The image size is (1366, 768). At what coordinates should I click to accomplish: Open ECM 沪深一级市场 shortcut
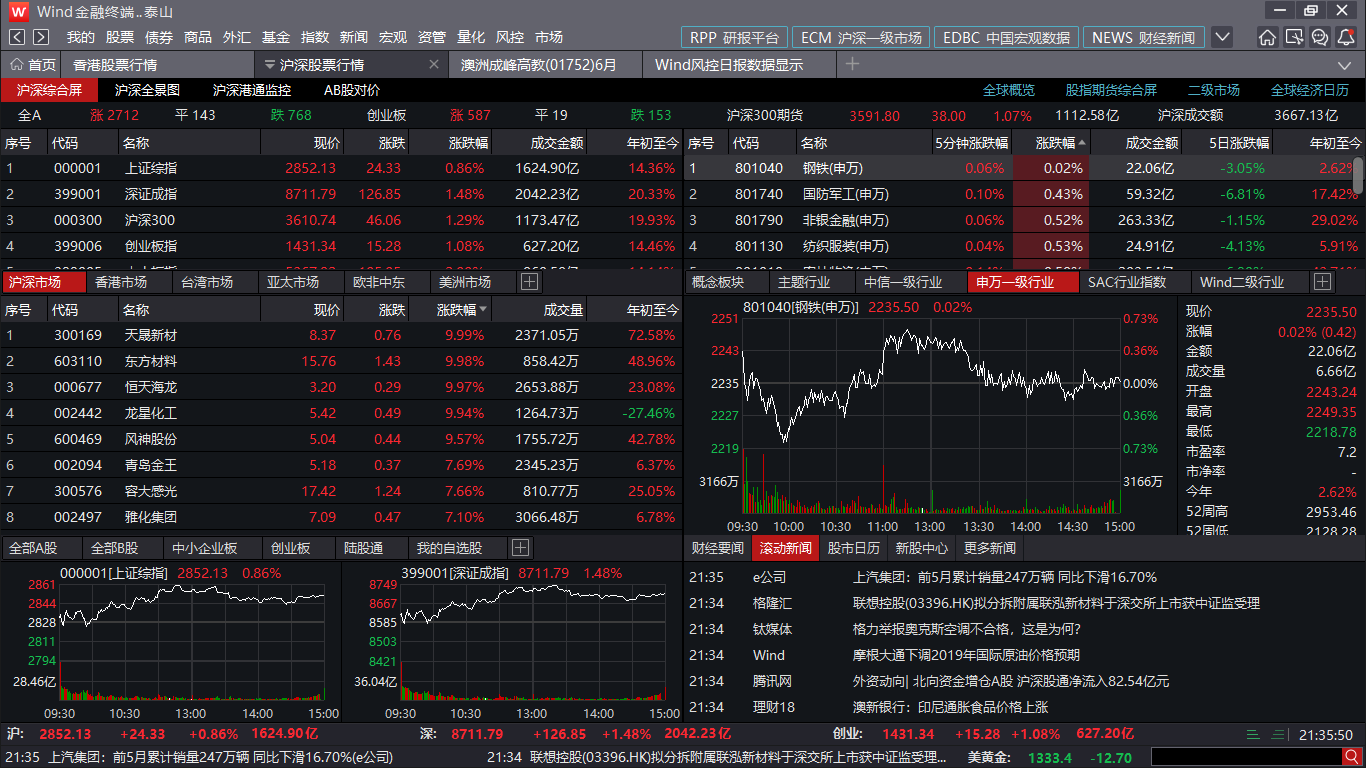pyautogui.click(x=861, y=37)
